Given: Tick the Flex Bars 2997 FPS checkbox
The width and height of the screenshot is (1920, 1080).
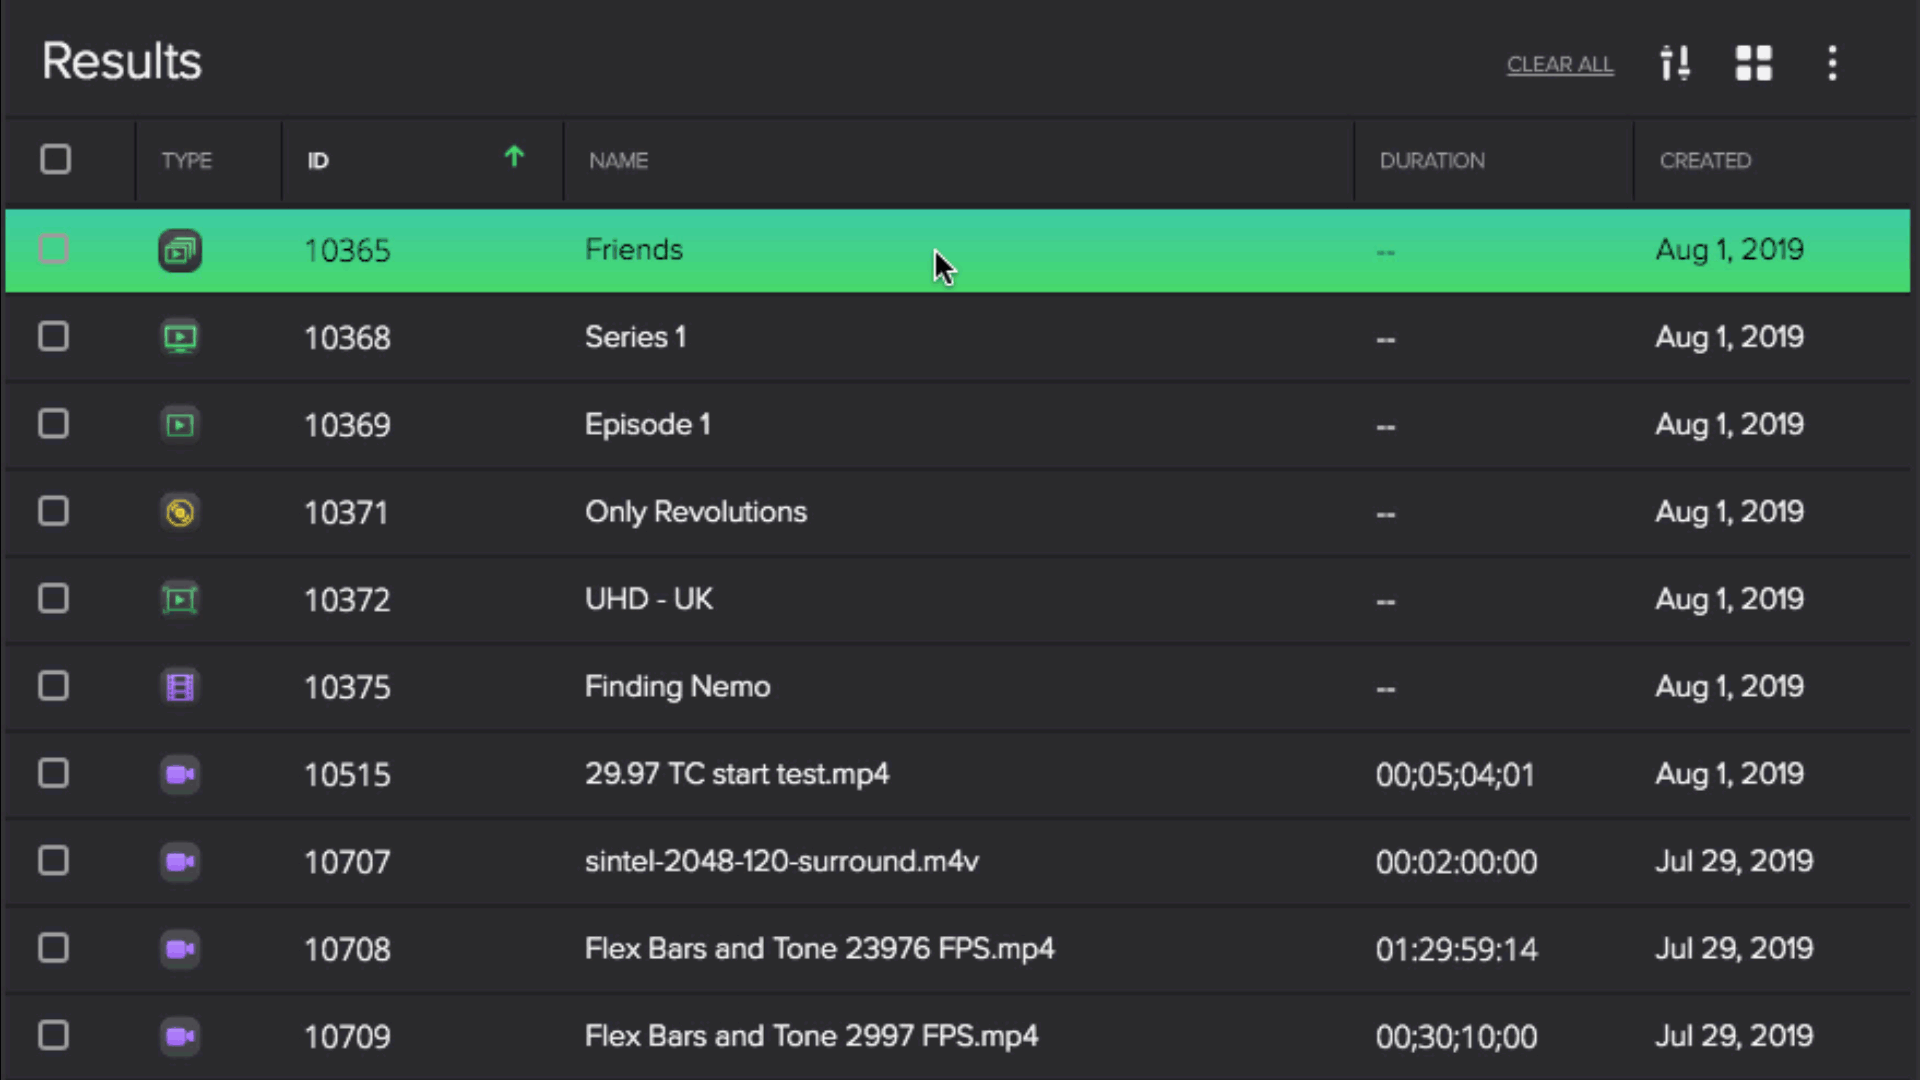Looking at the screenshot, I should (54, 1036).
